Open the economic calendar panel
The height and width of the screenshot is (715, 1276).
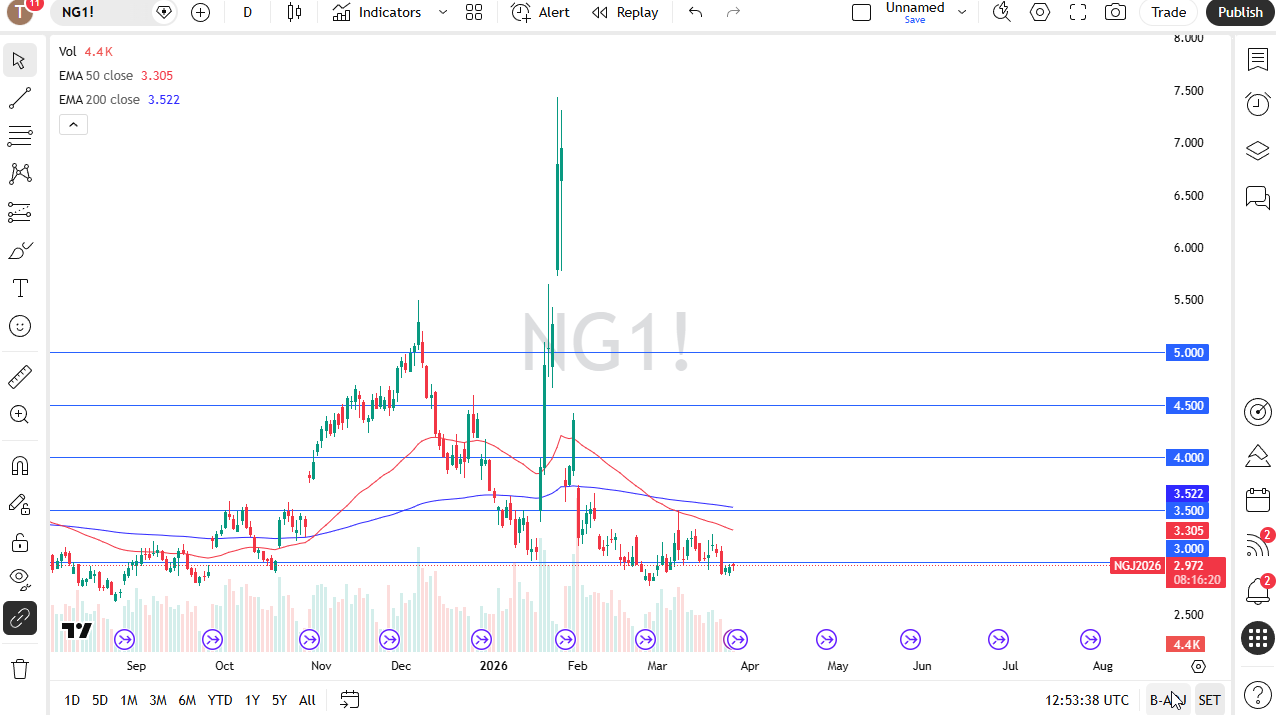pos(1257,500)
